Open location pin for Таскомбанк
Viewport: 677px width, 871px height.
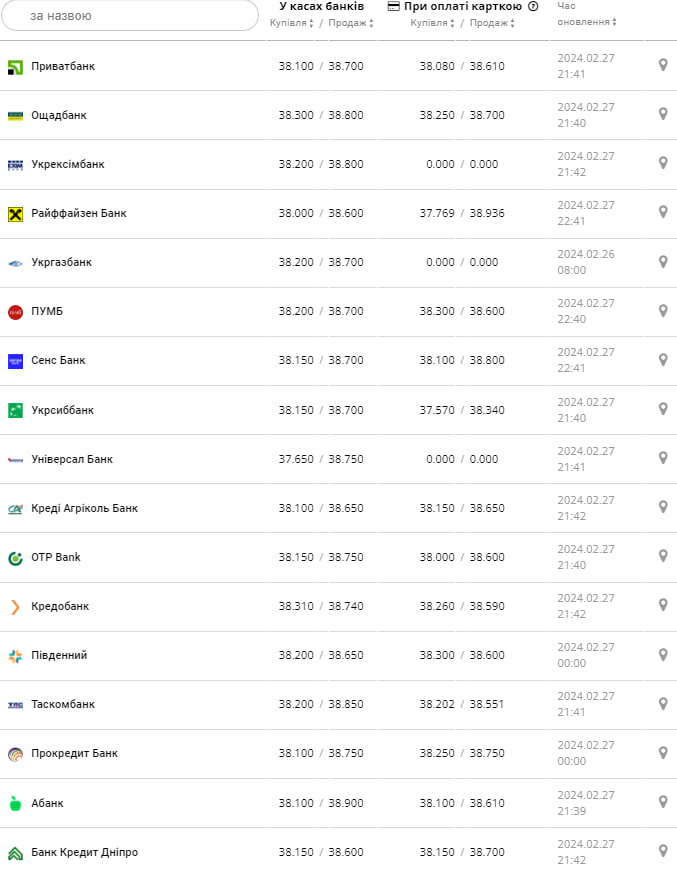click(x=662, y=704)
